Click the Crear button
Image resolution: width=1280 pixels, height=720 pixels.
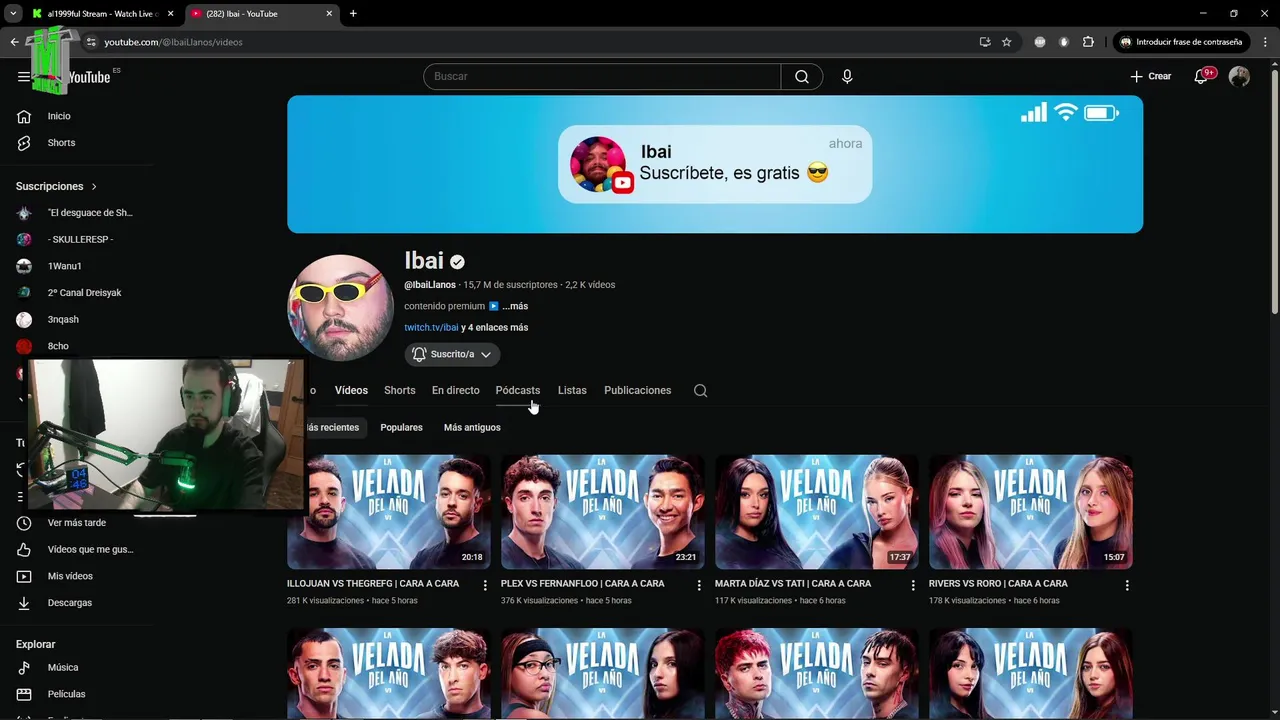coord(1151,76)
